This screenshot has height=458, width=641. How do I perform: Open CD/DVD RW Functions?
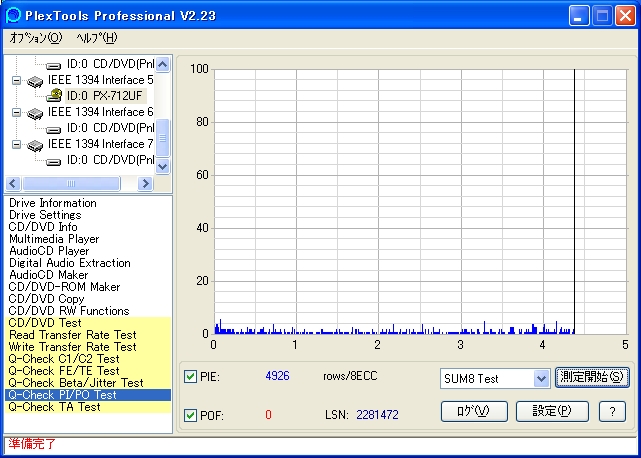click(x=69, y=311)
